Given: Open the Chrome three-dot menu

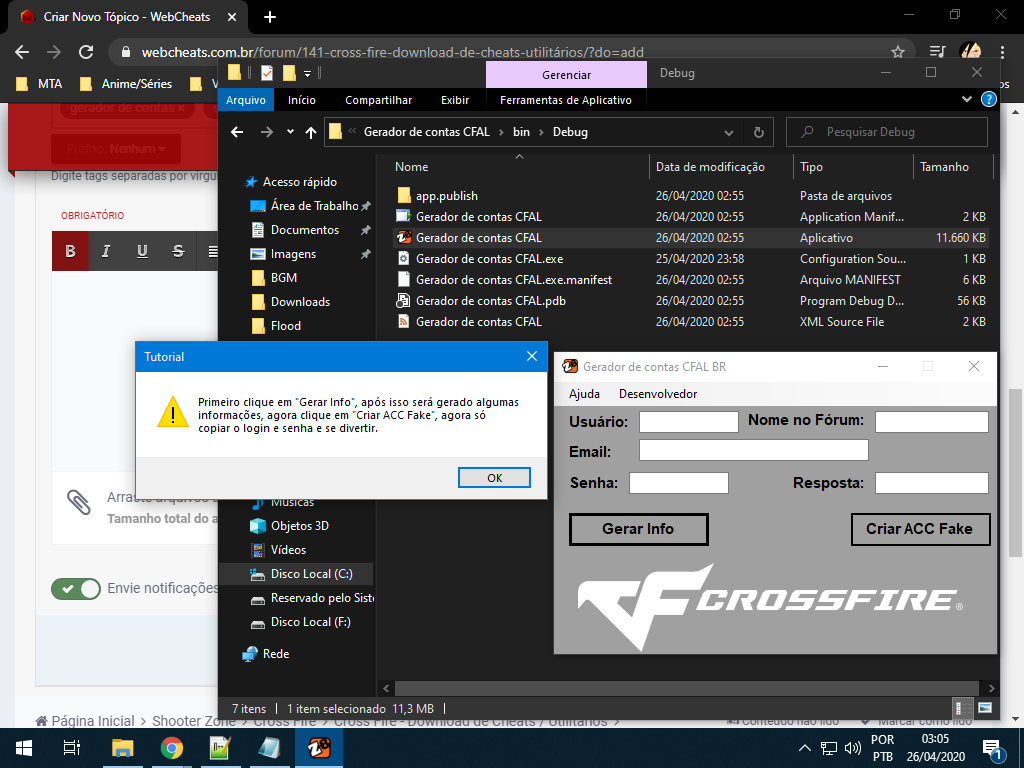Looking at the screenshot, I should point(1002,52).
